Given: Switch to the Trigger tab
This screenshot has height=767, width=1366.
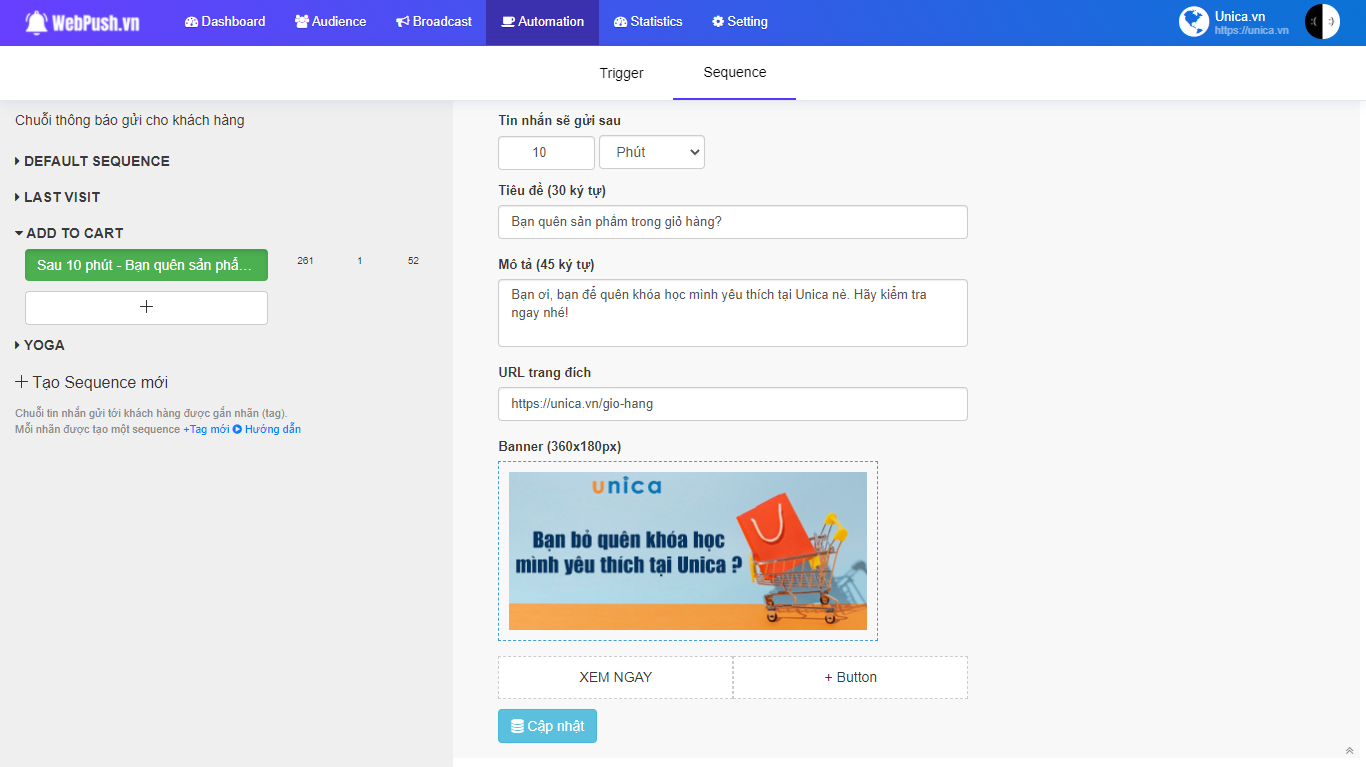Looking at the screenshot, I should point(622,73).
